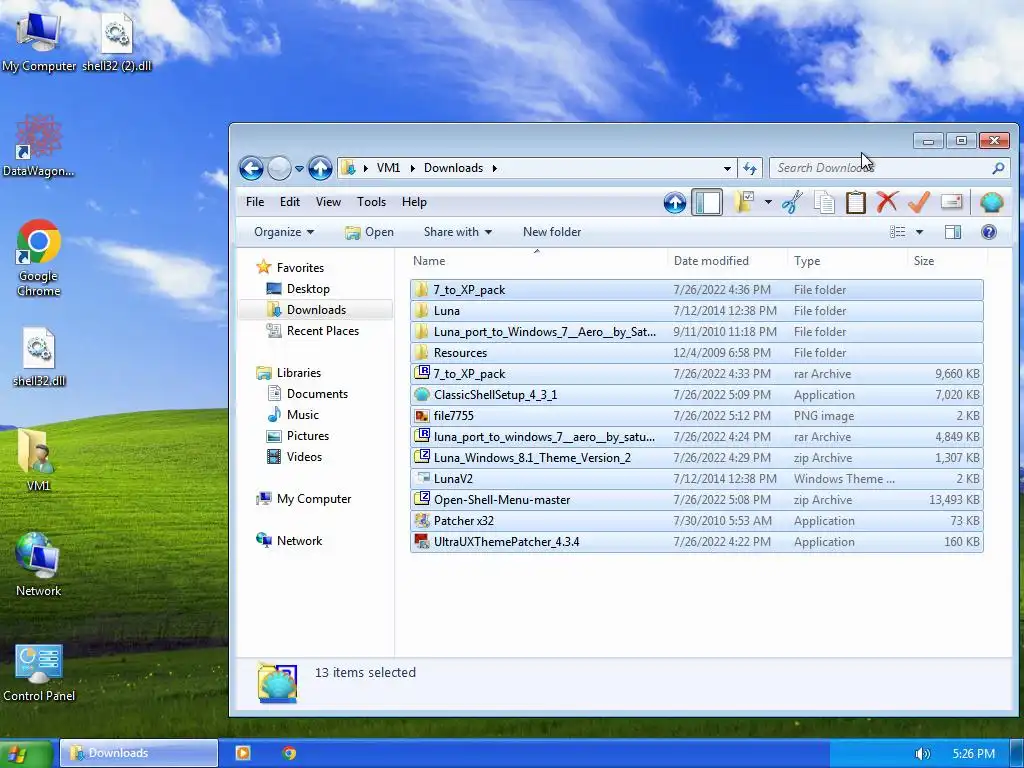Open the File menu
This screenshot has height=768, width=1024.
pyautogui.click(x=255, y=202)
